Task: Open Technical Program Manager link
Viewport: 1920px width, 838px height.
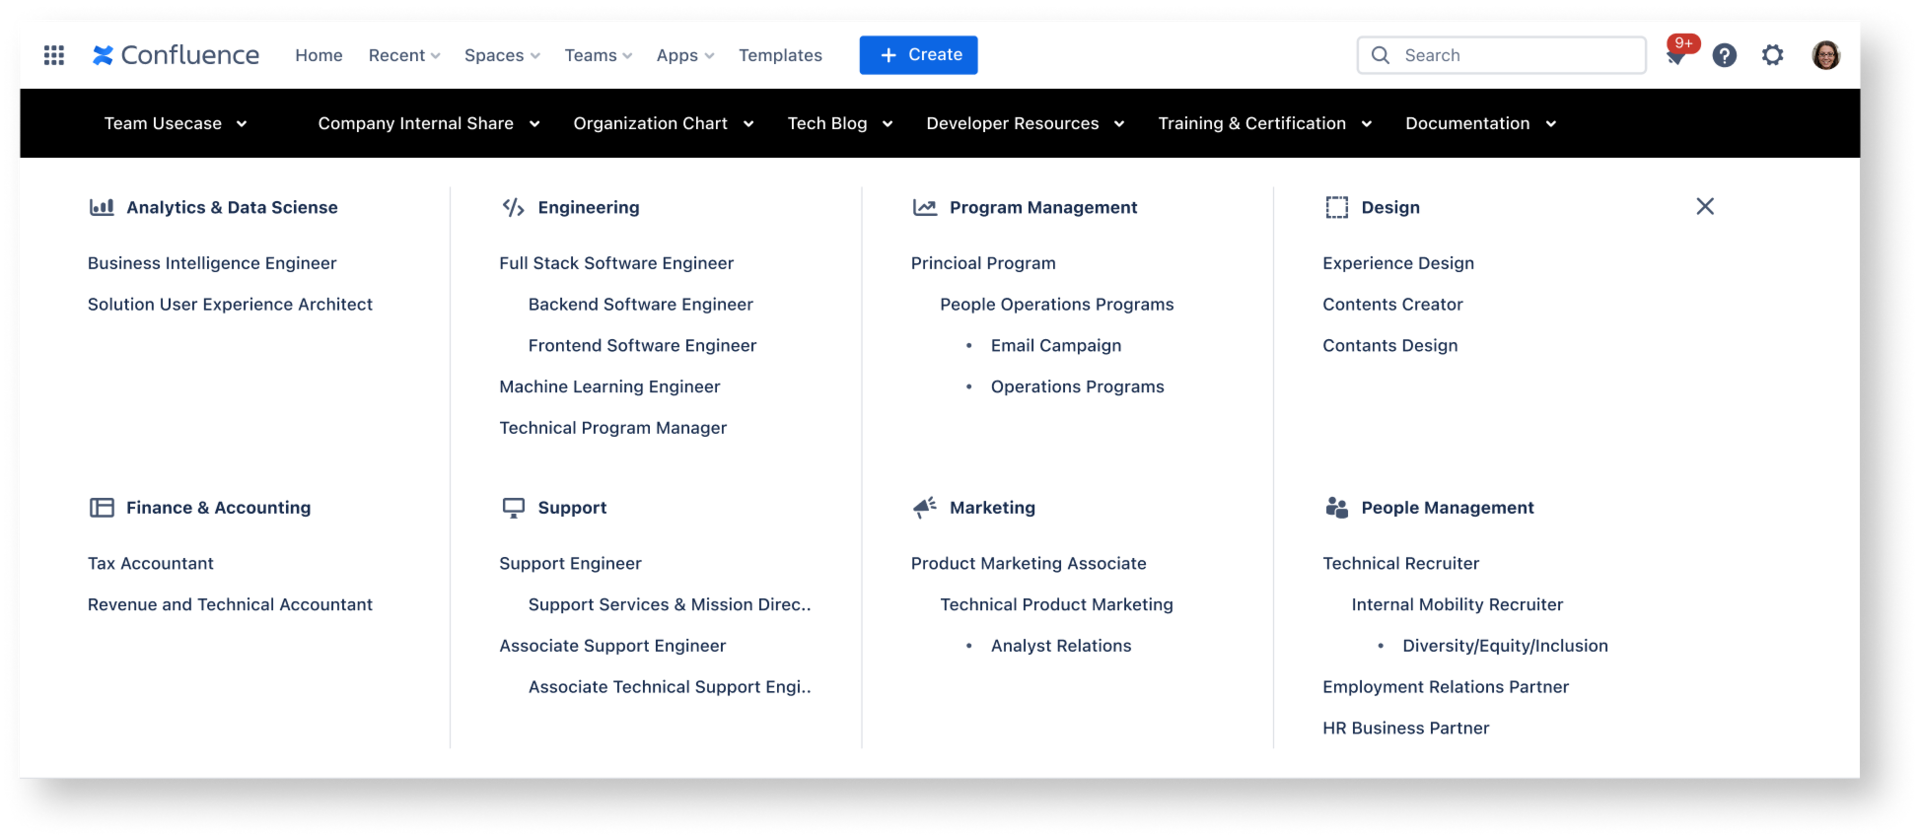Action: point(613,427)
